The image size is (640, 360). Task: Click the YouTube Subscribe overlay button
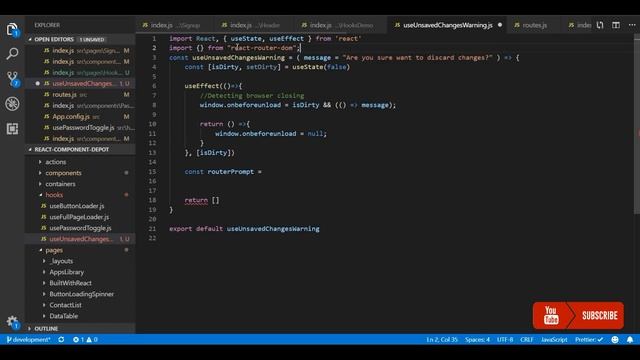pyautogui.click(x=578, y=315)
